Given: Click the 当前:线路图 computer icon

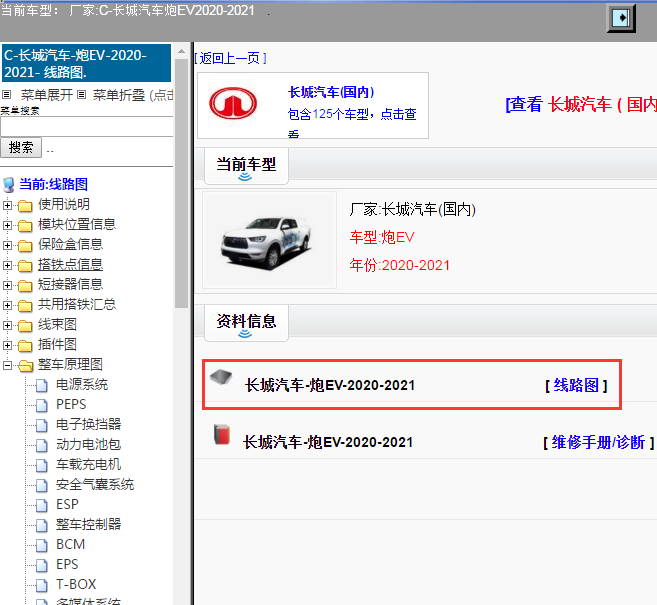Looking at the screenshot, I should click(x=9, y=184).
